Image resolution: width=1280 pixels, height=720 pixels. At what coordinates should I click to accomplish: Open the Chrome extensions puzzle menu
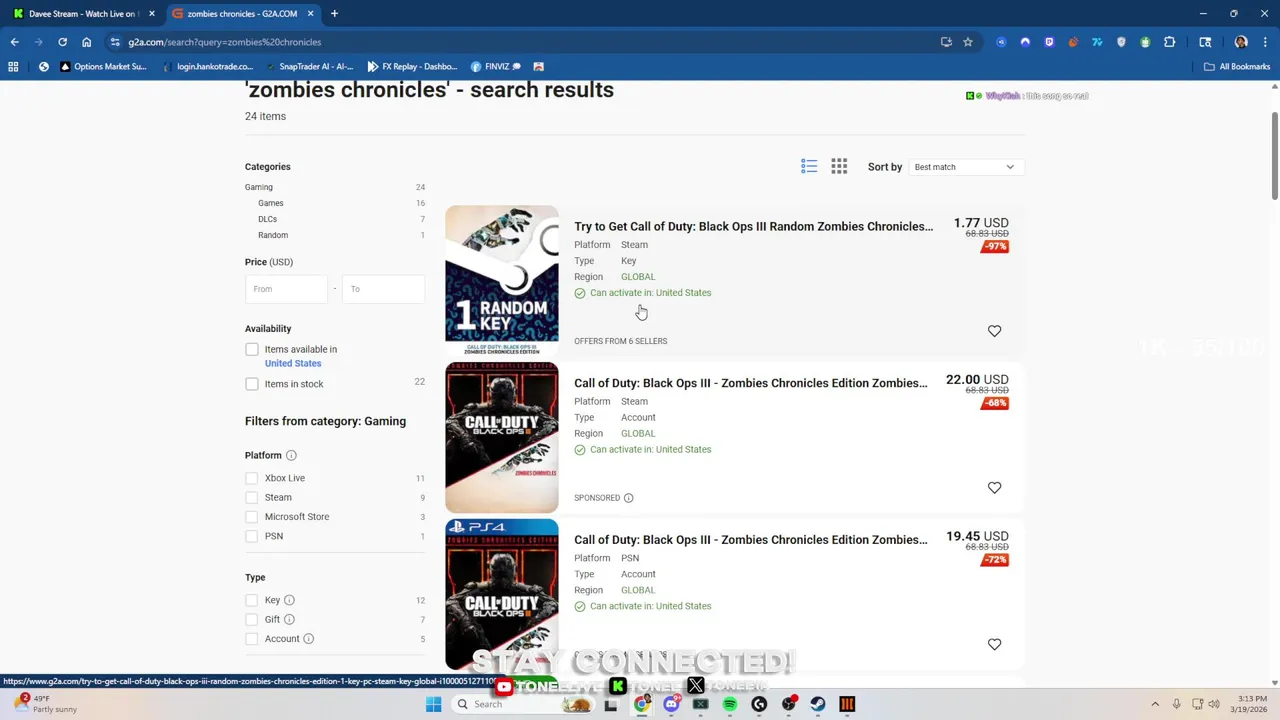(1169, 42)
